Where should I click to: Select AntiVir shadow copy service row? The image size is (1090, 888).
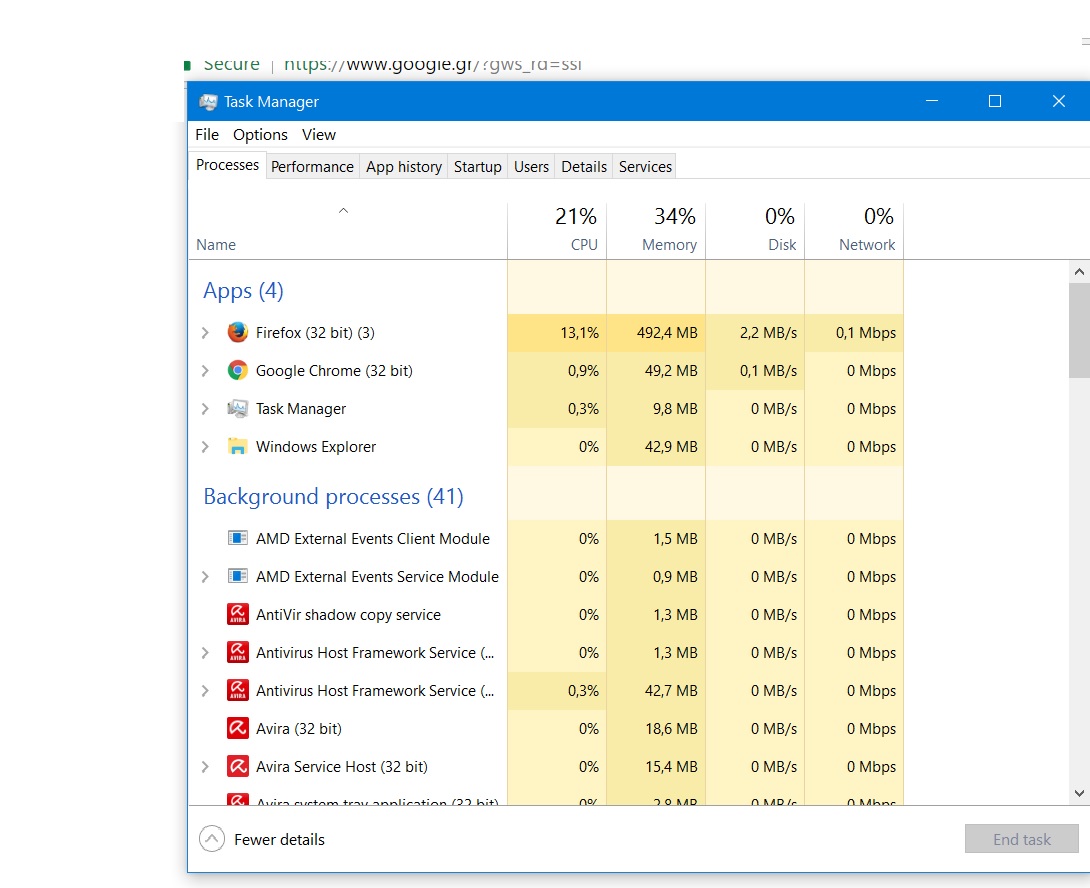[x=546, y=615]
